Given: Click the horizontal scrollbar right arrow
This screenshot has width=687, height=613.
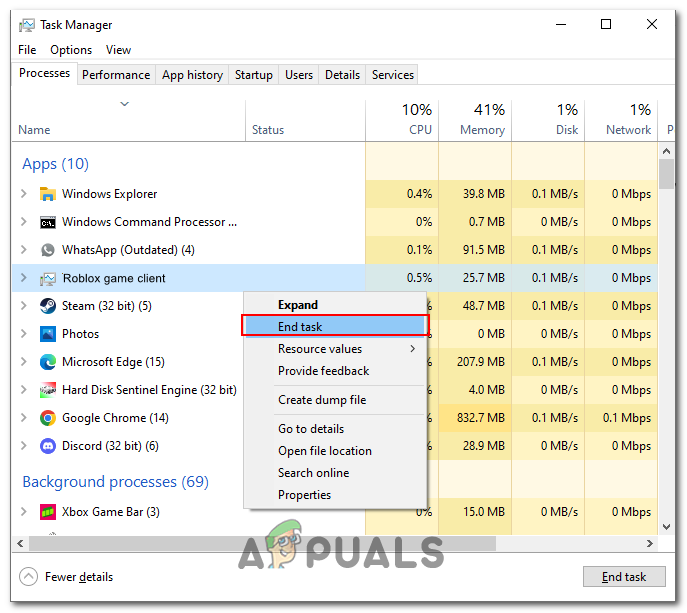Looking at the screenshot, I should click(650, 543).
